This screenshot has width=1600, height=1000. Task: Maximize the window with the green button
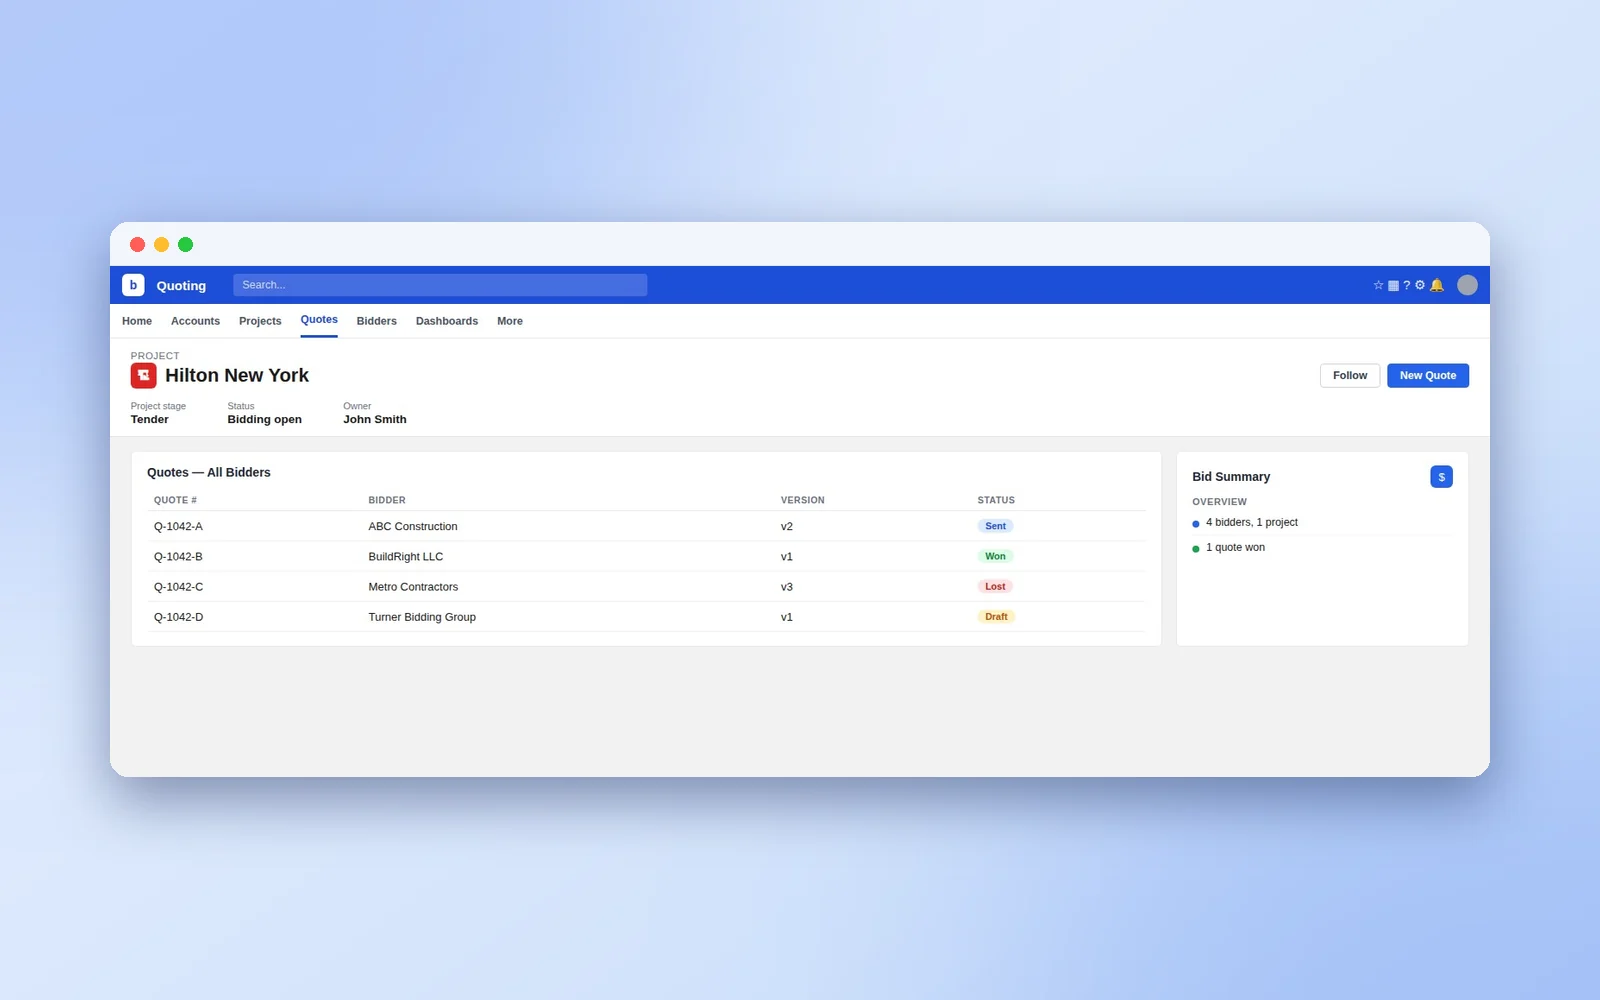pyautogui.click(x=185, y=244)
